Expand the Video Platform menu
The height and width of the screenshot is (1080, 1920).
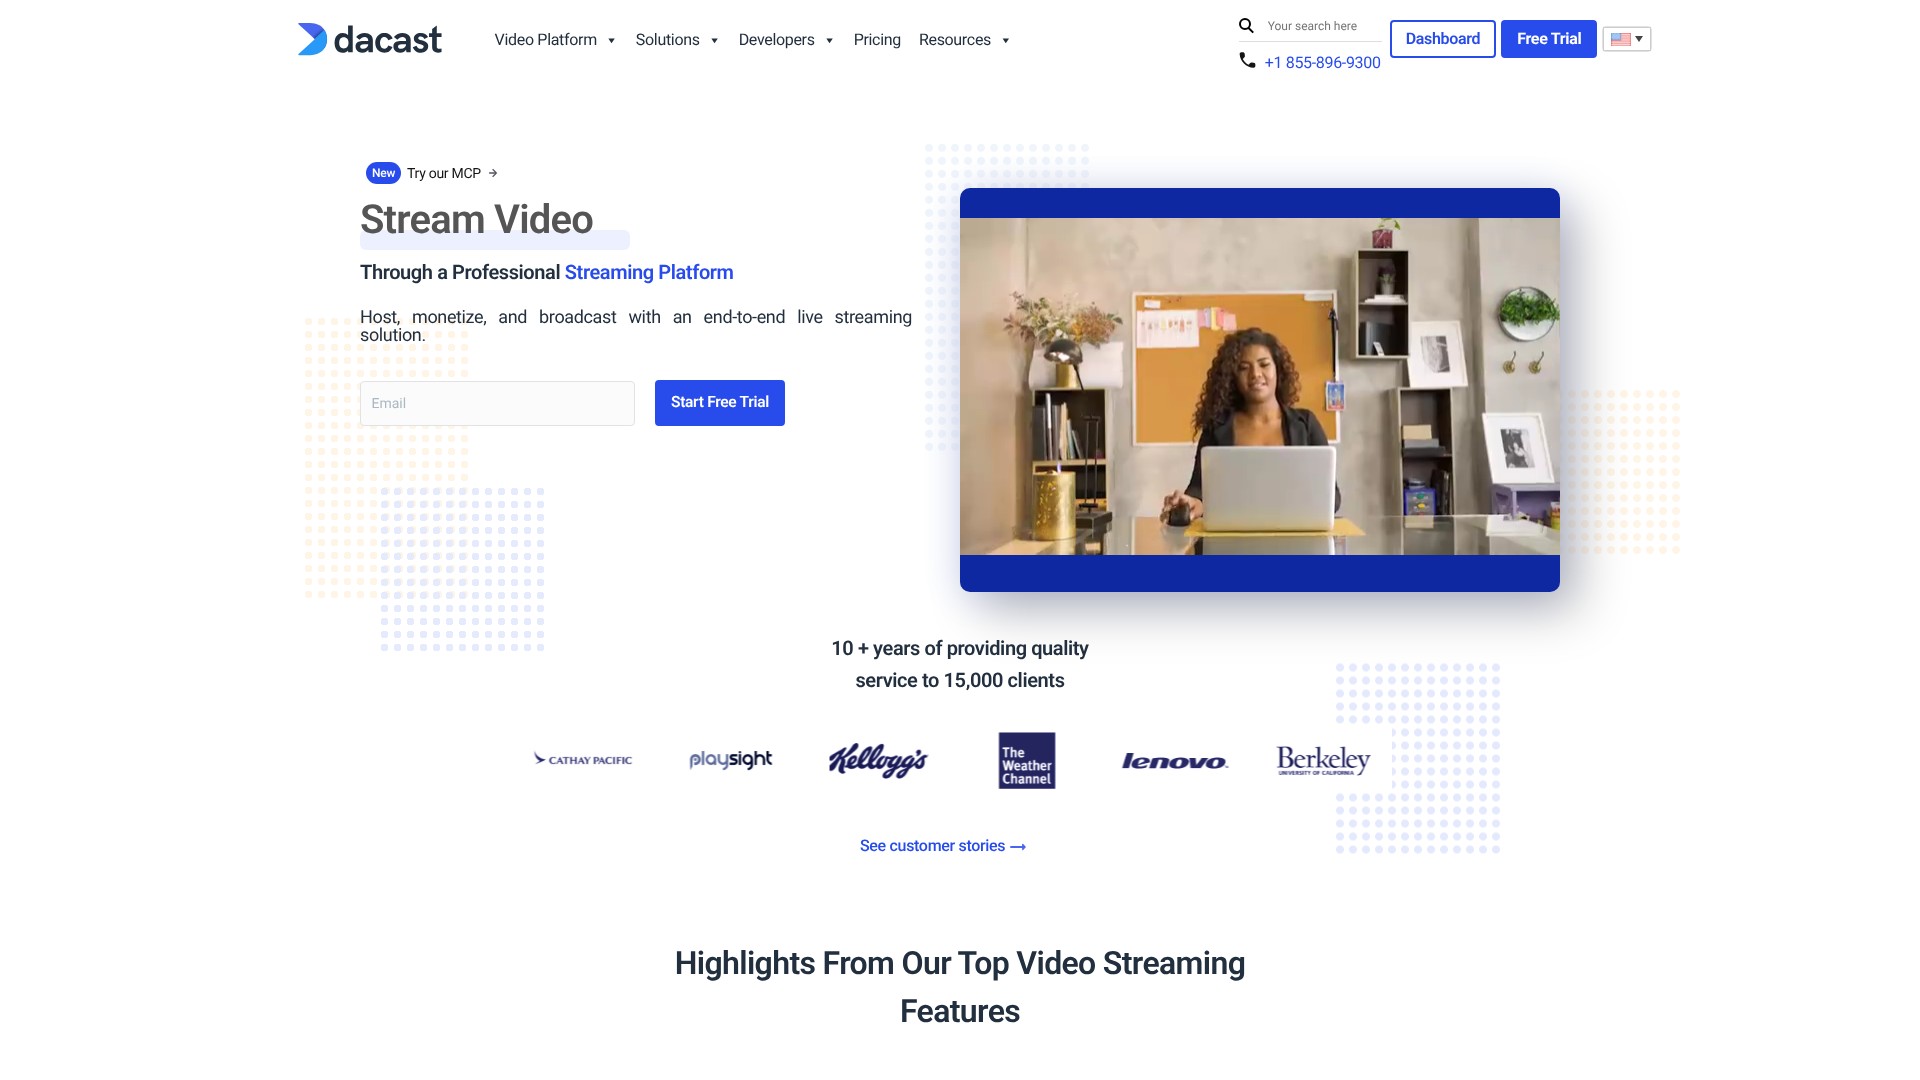pos(554,40)
